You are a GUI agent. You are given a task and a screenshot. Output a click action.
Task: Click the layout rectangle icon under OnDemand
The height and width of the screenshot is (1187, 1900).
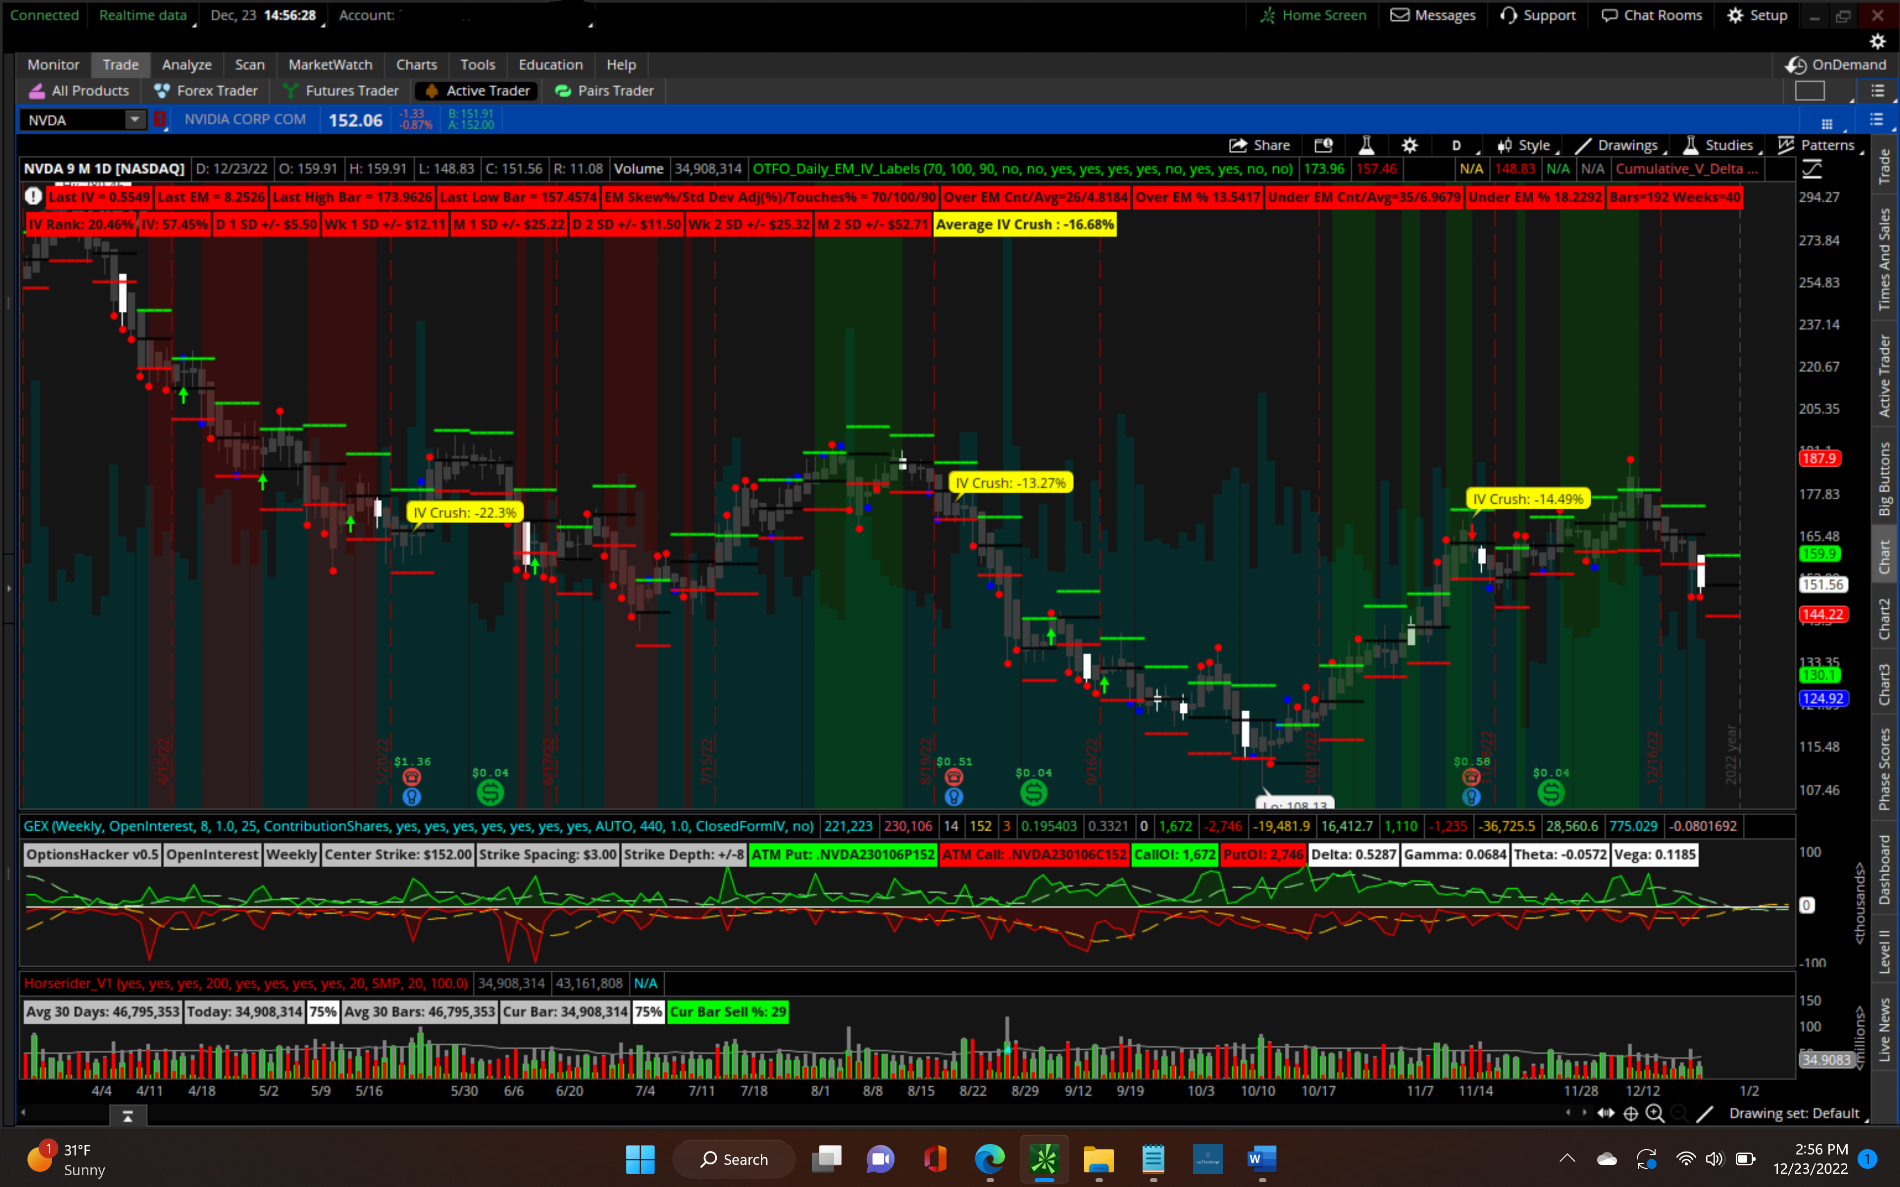pyautogui.click(x=1810, y=91)
